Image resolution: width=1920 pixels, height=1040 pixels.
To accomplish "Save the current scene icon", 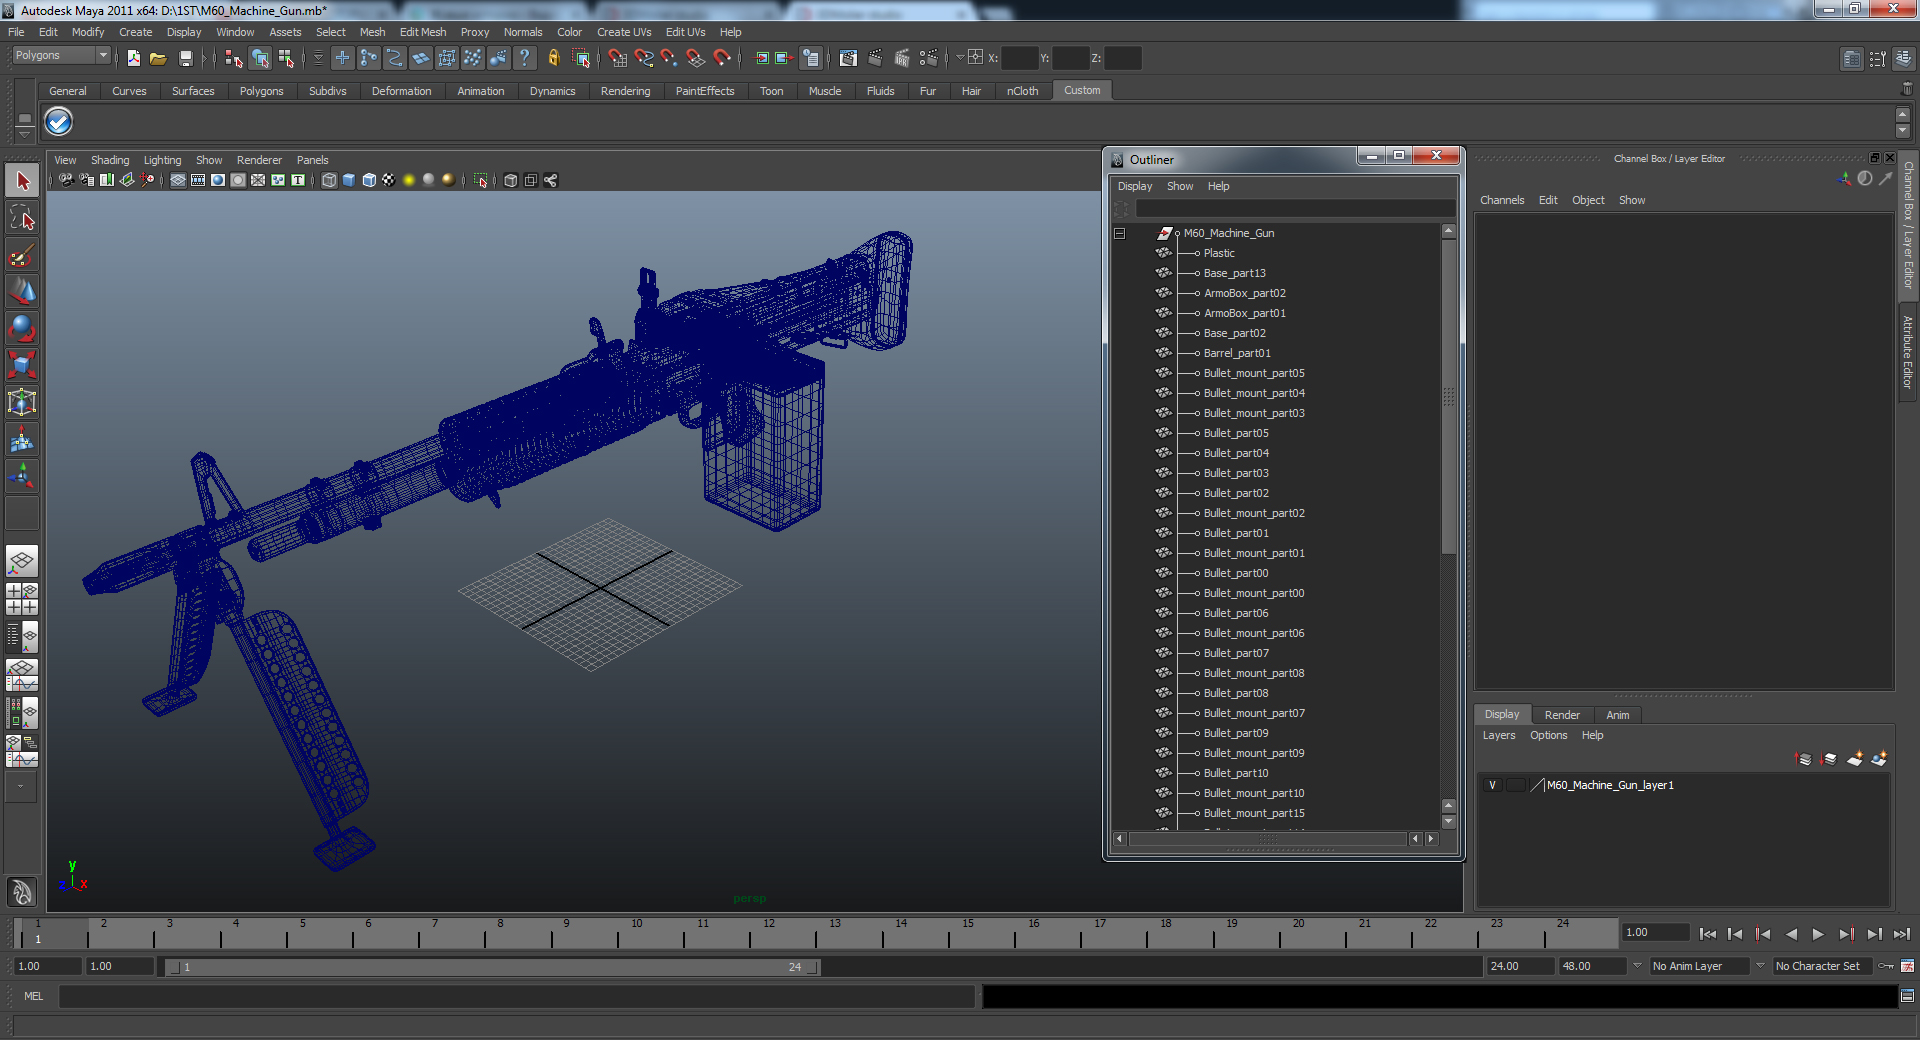I will [185, 59].
